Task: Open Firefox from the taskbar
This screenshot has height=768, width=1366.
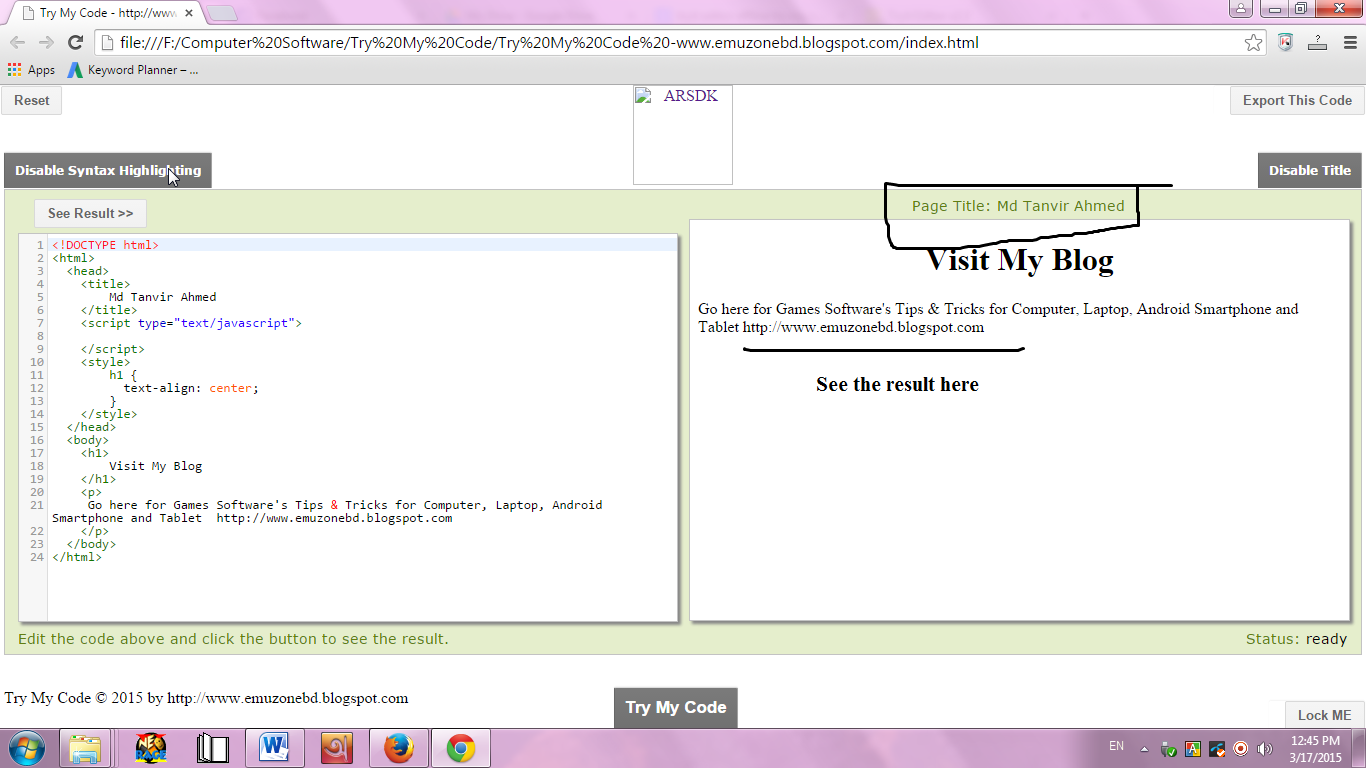Action: 398,748
